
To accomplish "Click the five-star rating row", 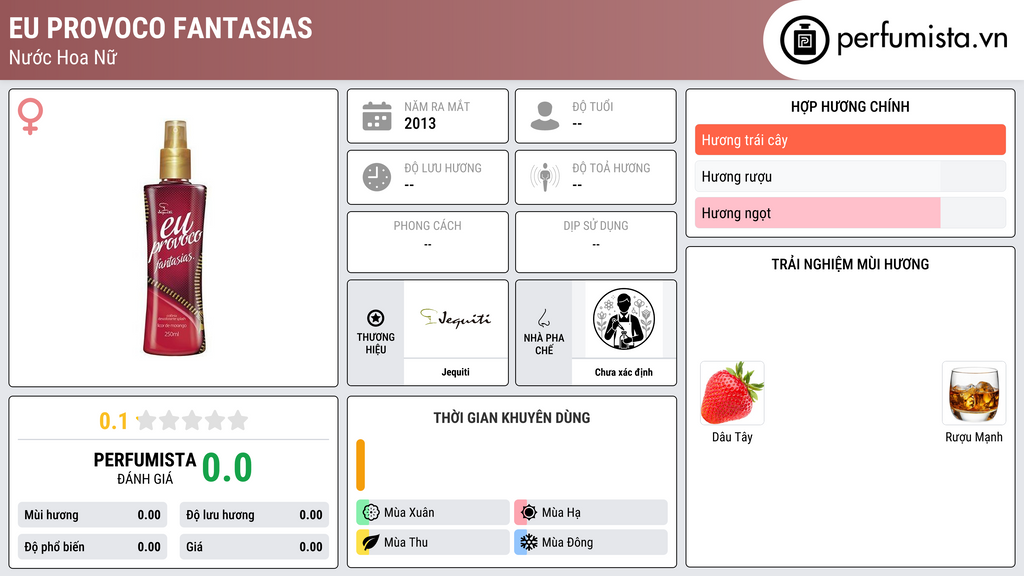I will pyautogui.click(x=193, y=420).
